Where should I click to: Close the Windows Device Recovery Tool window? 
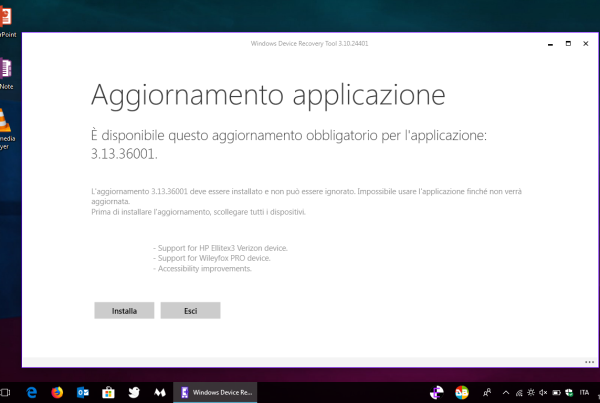(x=587, y=44)
